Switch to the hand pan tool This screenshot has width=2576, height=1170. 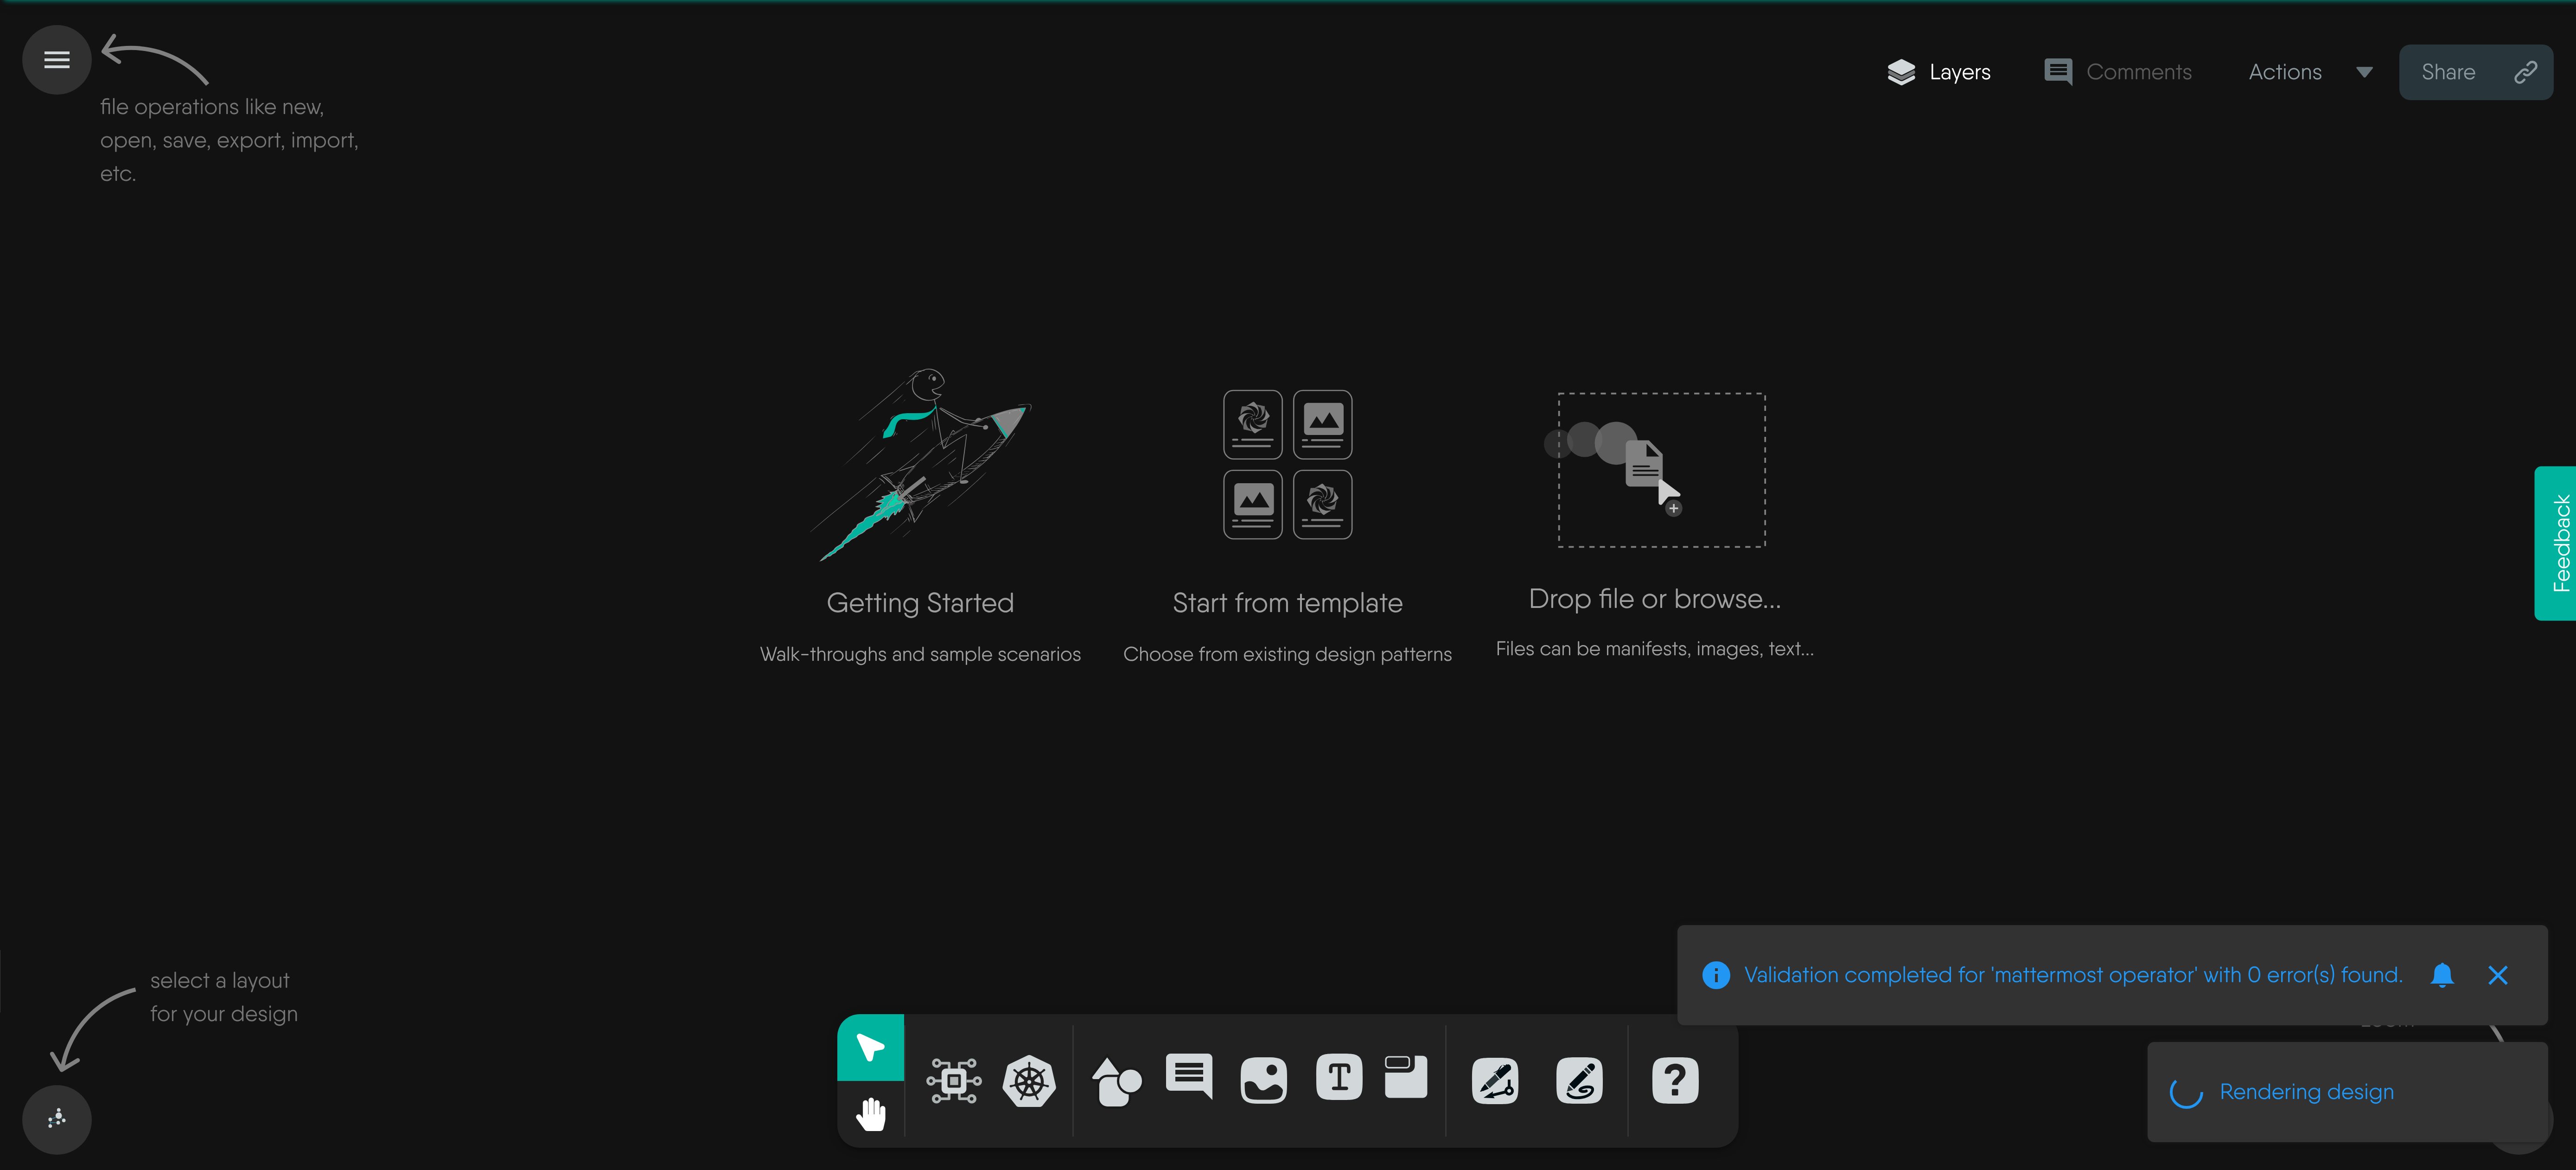tap(870, 1113)
